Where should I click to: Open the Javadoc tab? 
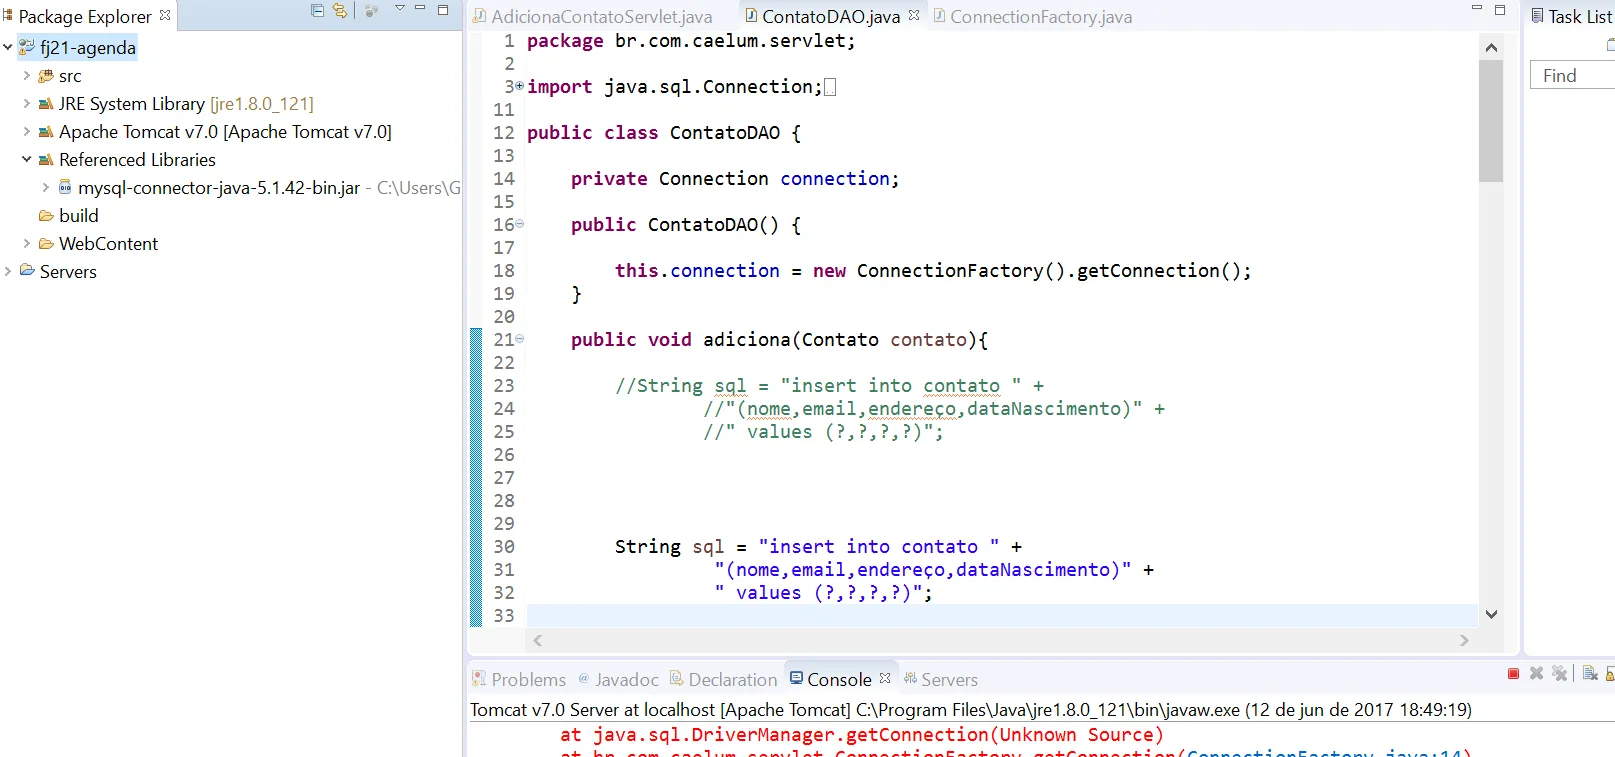pos(618,679)
